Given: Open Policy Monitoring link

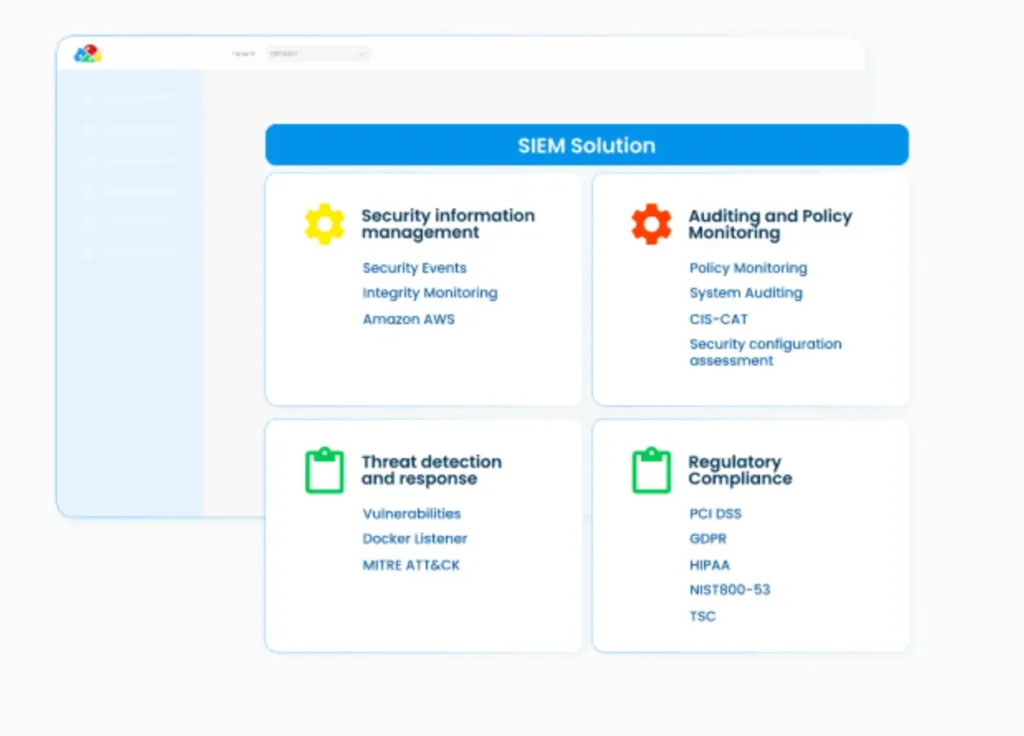Looking at the screenshot, I should 748,268.
